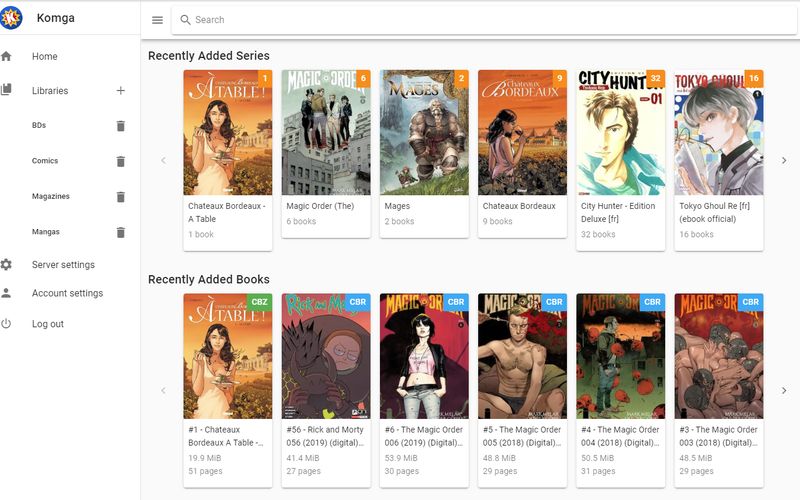This screenshot has height=500, width=800.
Task: Click the Libraries books icon
Action: 6,90
